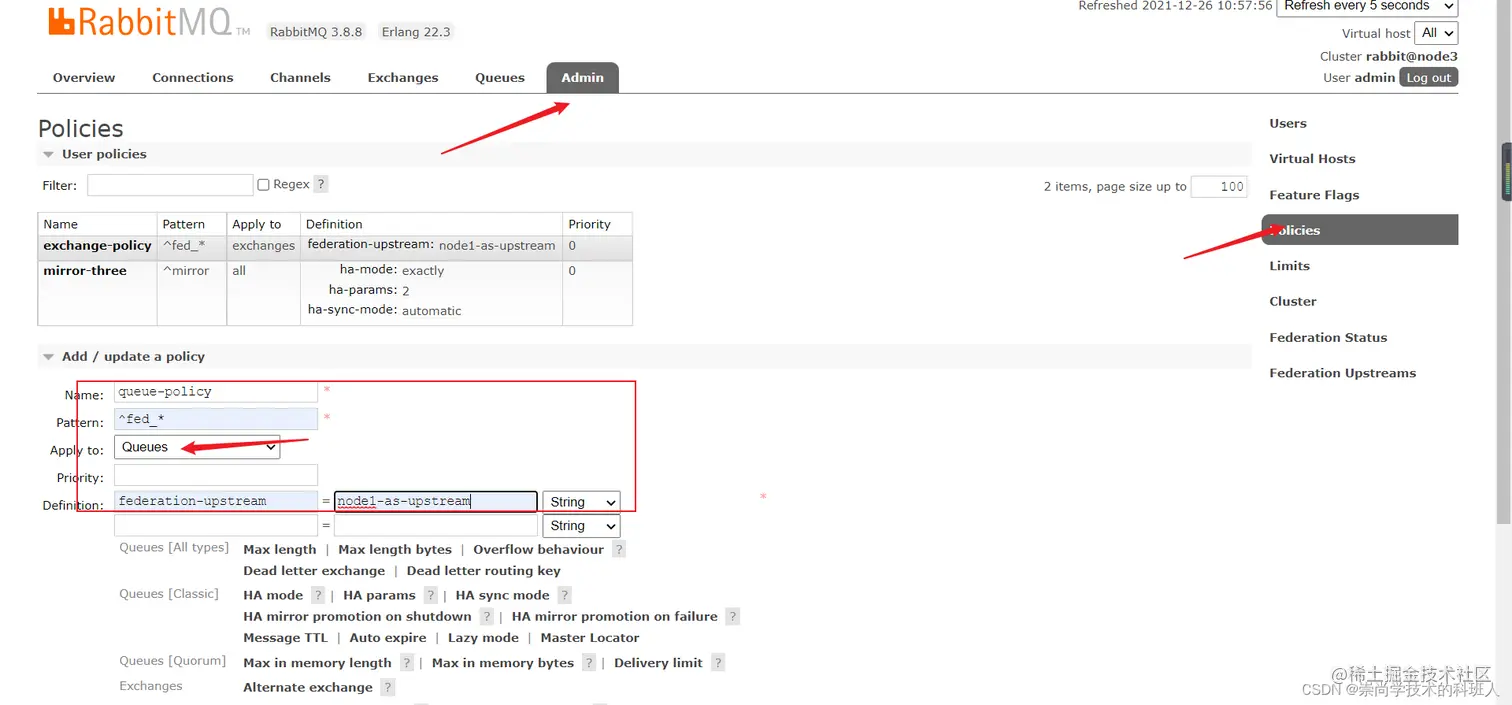Click the empty Priority field
1512x705 pixels.
point(216,475)
